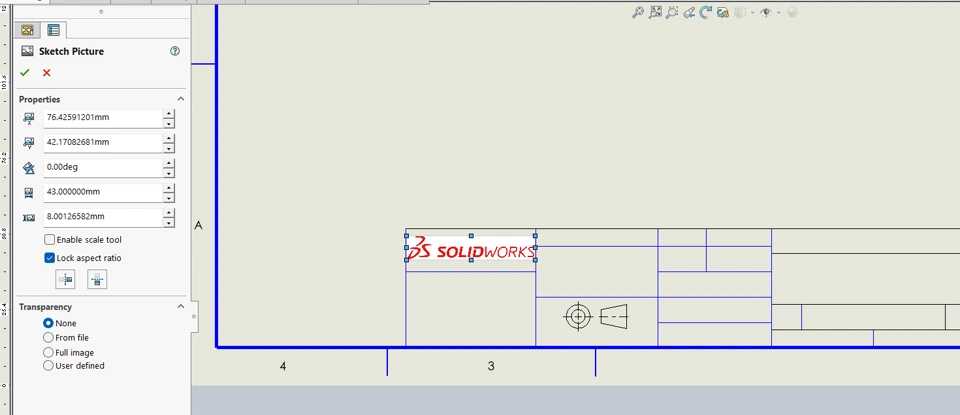Collapse the Properties section
Viewport: 960px width, 415px height.
[x=181, y=99]
